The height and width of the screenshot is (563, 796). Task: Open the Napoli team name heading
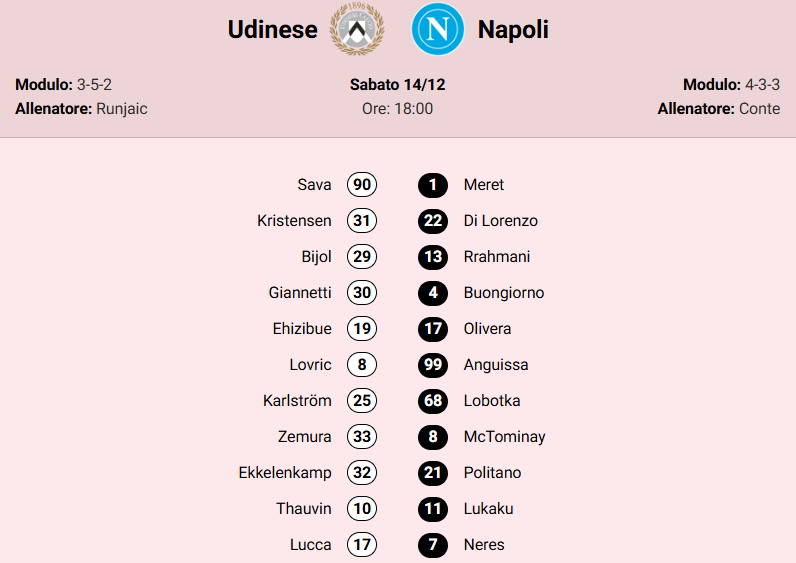click(x=513, y=30)
